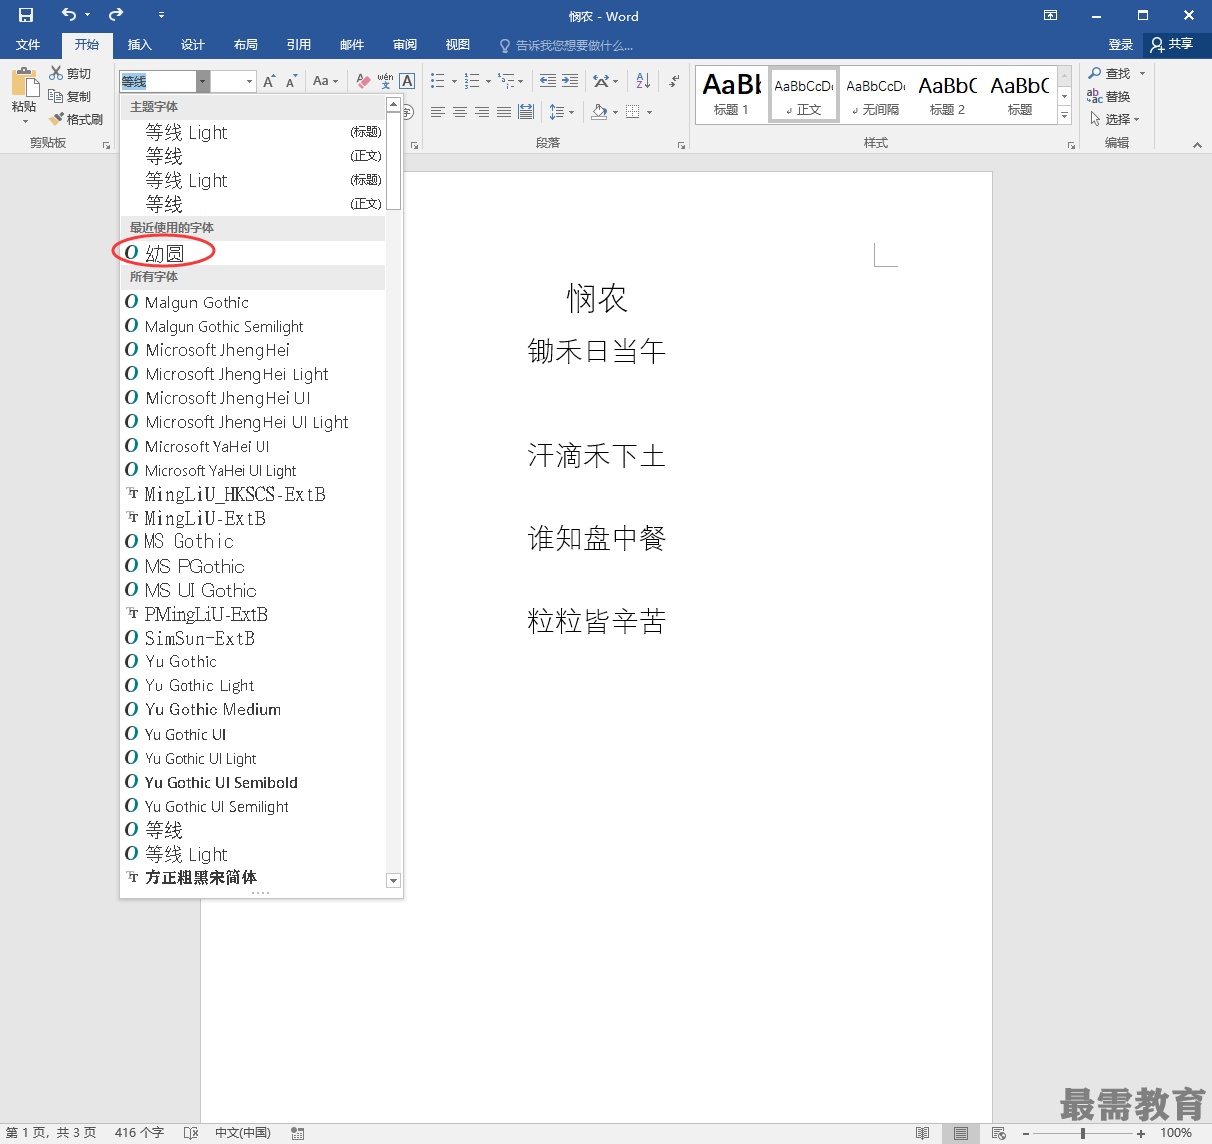
Task: Click the zoom in plus button
Action: pos(1141,1133)
